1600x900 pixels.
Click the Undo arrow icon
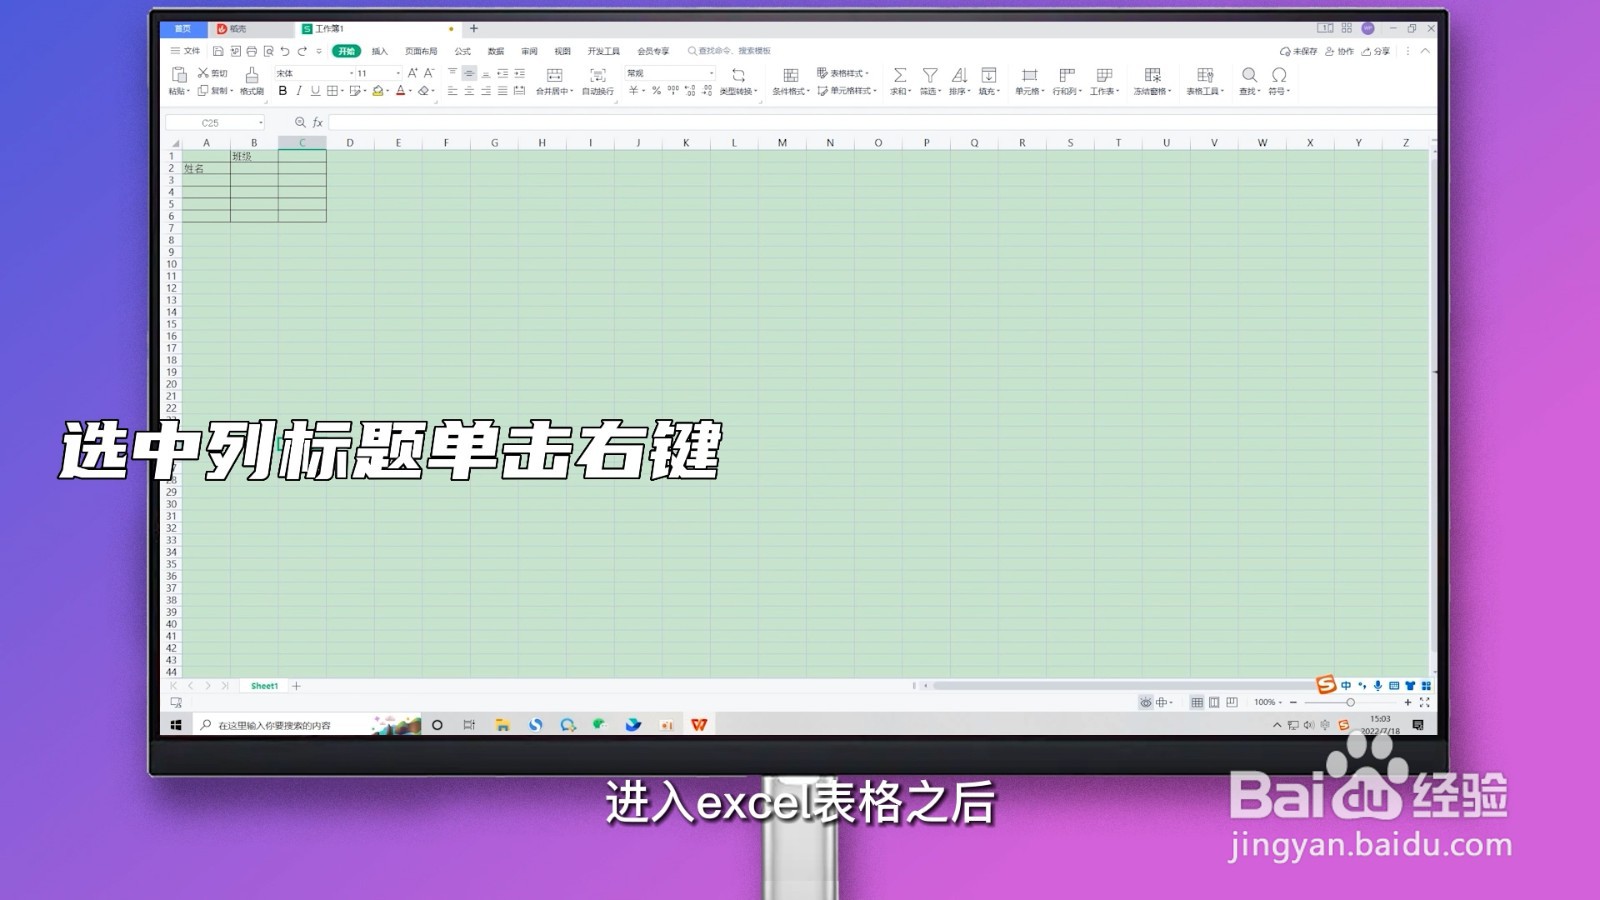(285, 51)
